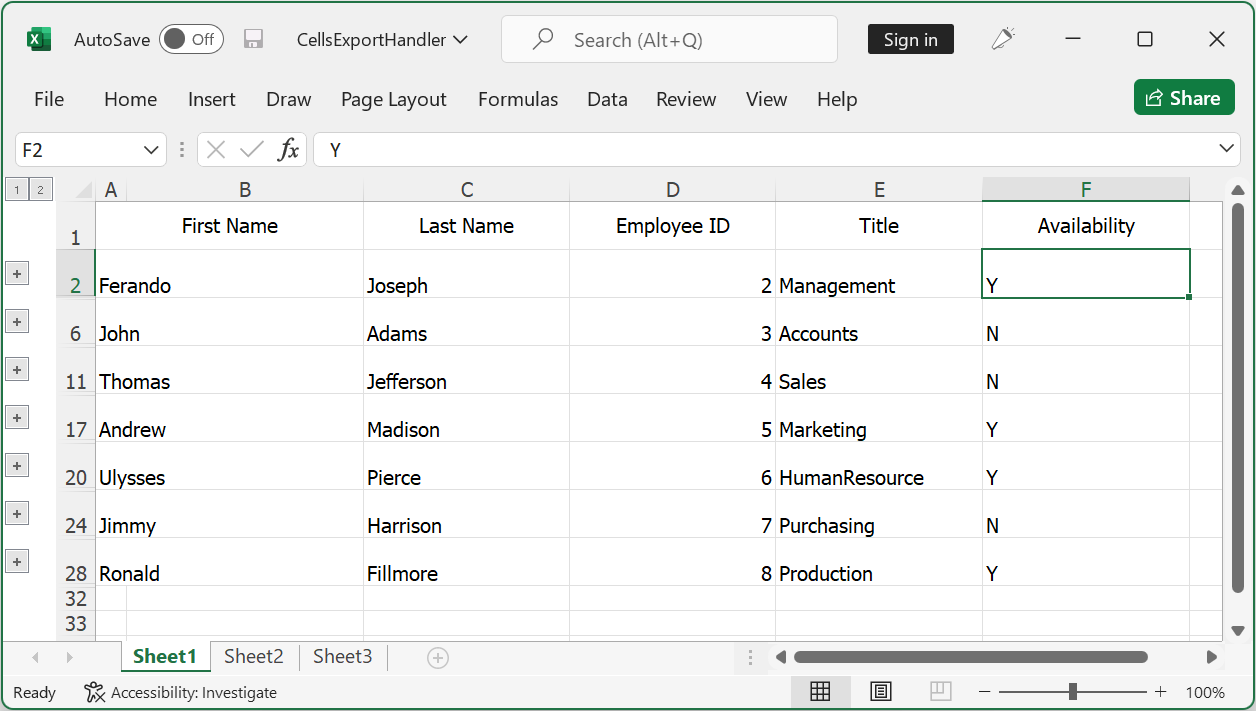Screen dimensions: 1256x711
Task: Click the Employee ID header cell
Action: pyautogui.click(x=673, y=226)
